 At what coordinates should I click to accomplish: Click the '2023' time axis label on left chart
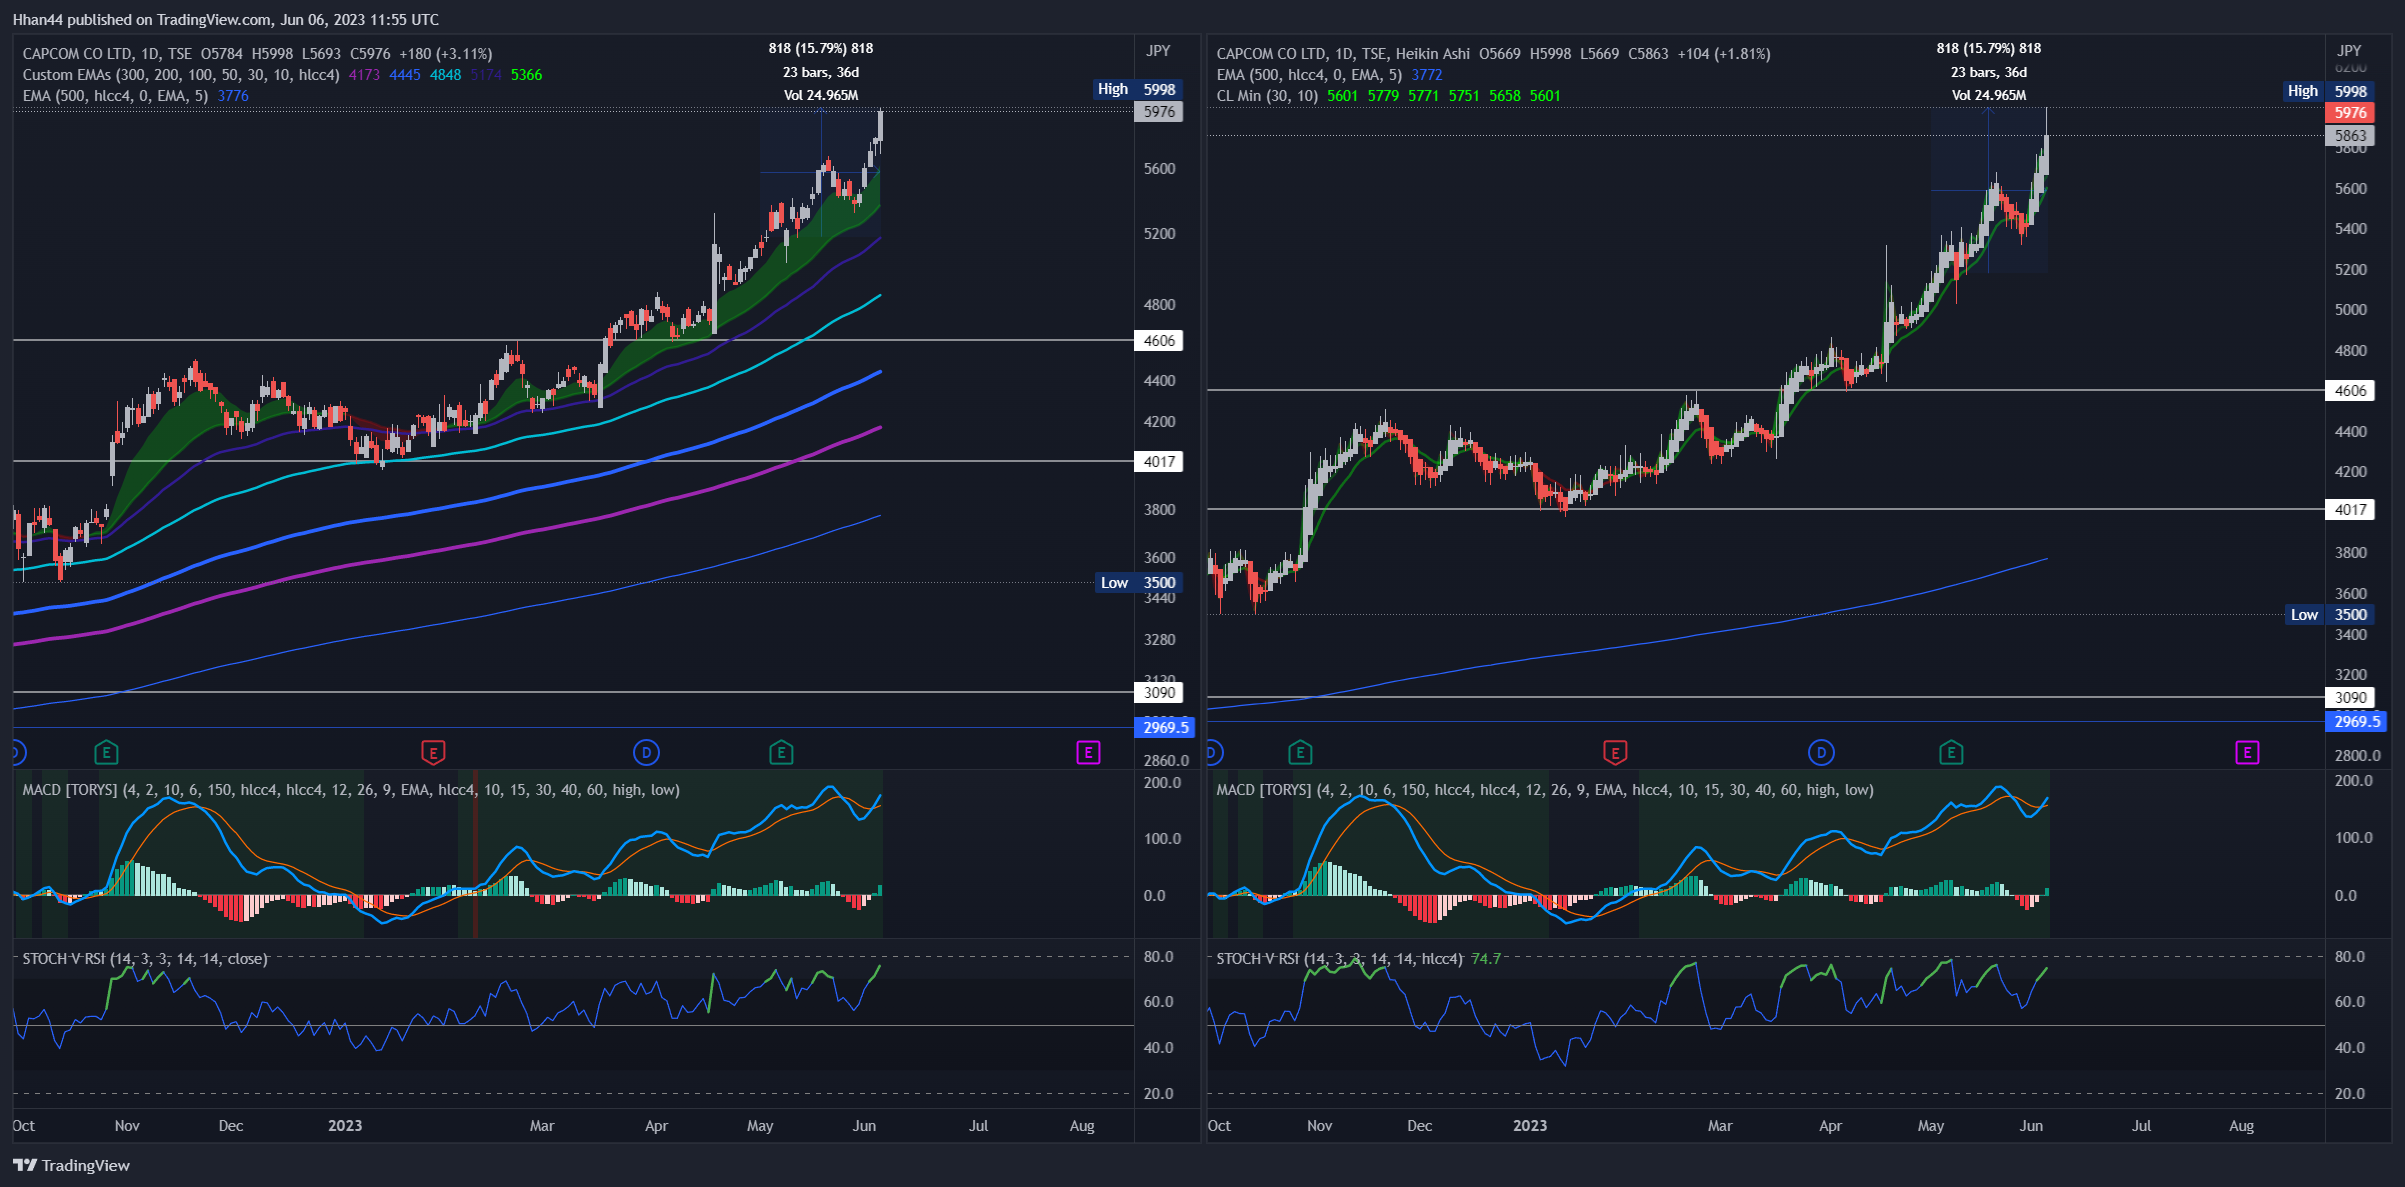point(345,1126)
